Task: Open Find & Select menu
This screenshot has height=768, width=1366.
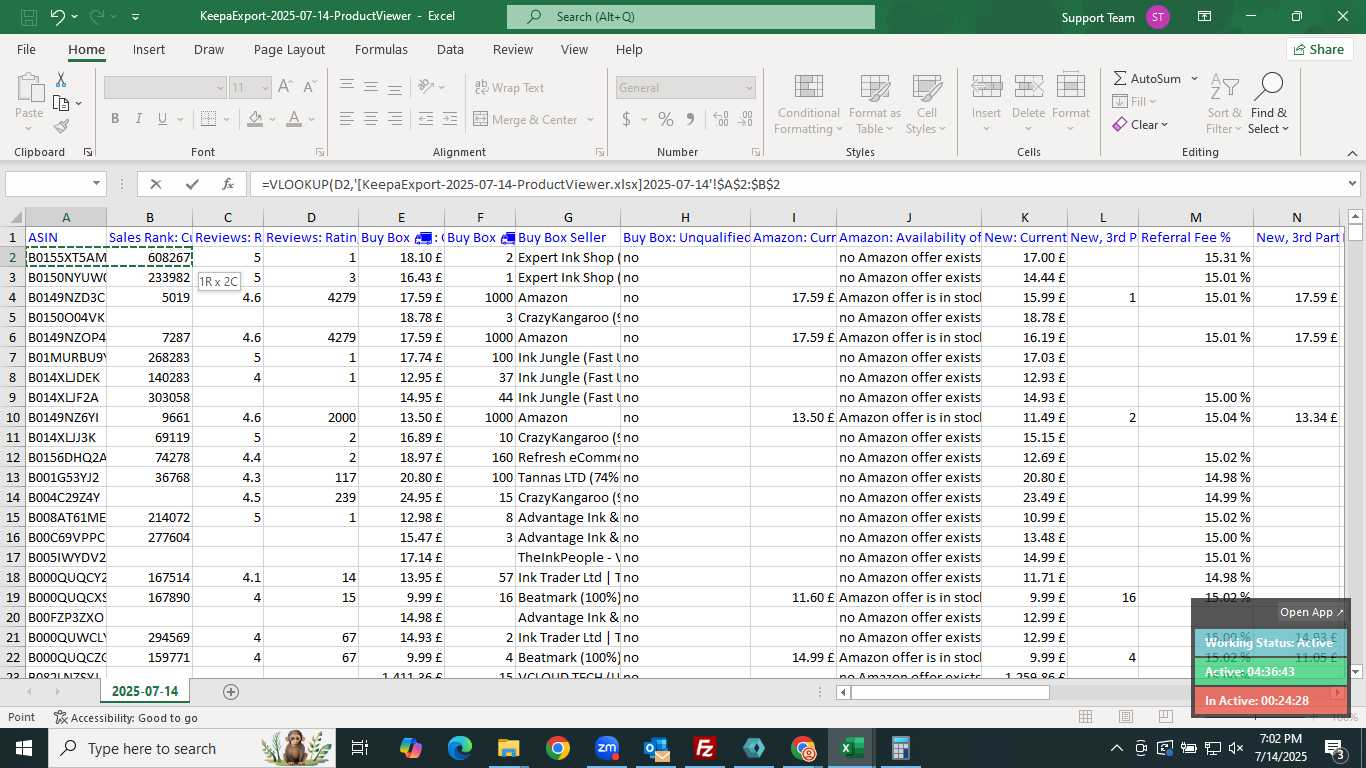Action: pos(1269,104)
